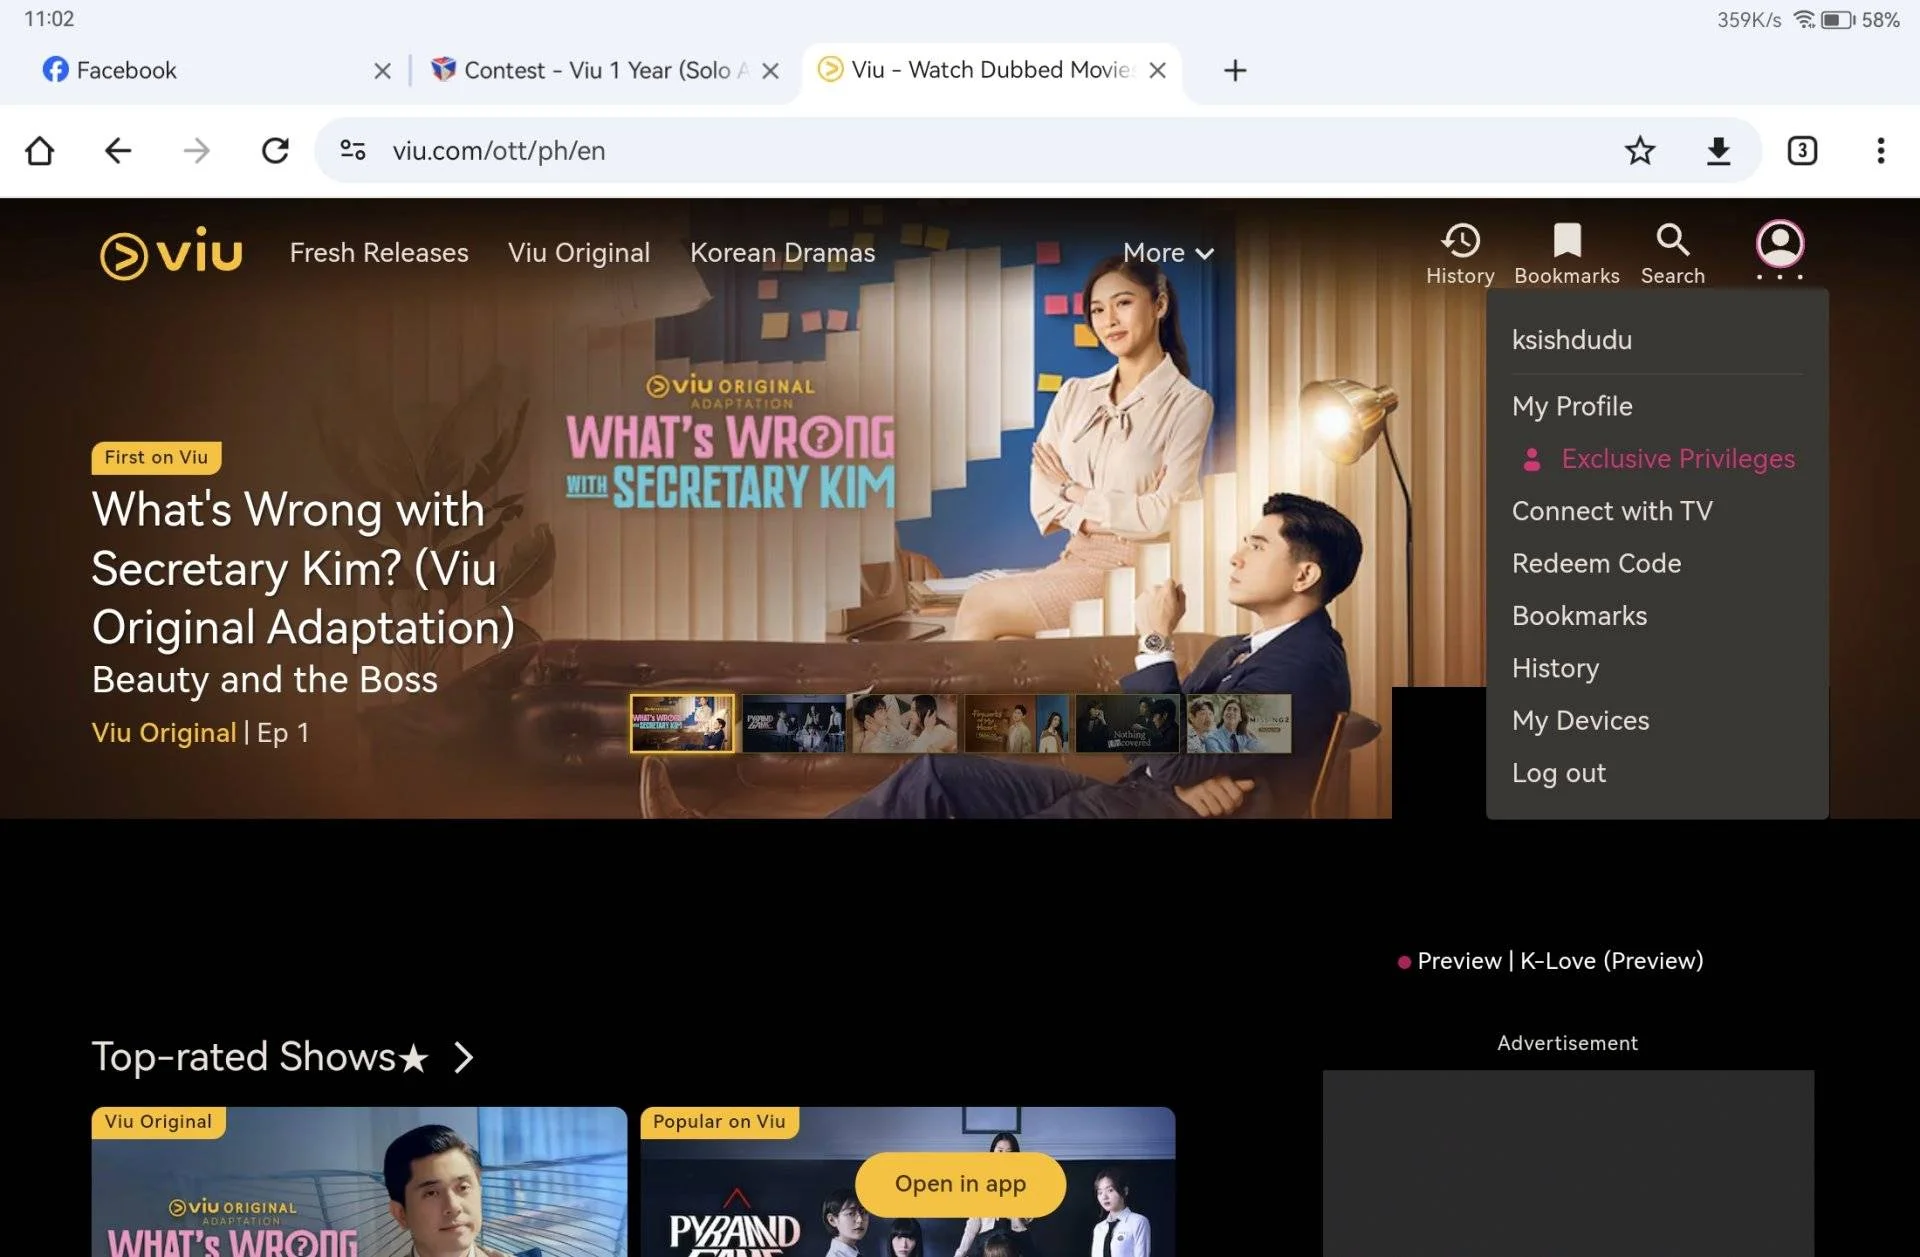Open Korean Dramas category
The width and height of the screenshot is (1920, 1257).
[783, 253]
